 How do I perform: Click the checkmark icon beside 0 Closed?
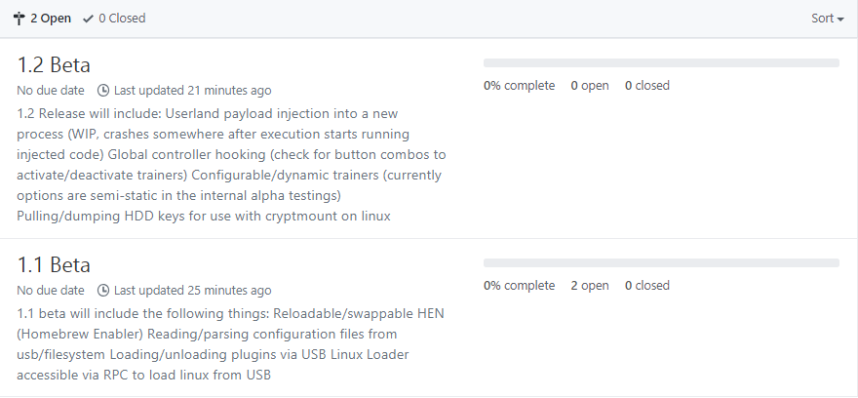pos(88,19)
